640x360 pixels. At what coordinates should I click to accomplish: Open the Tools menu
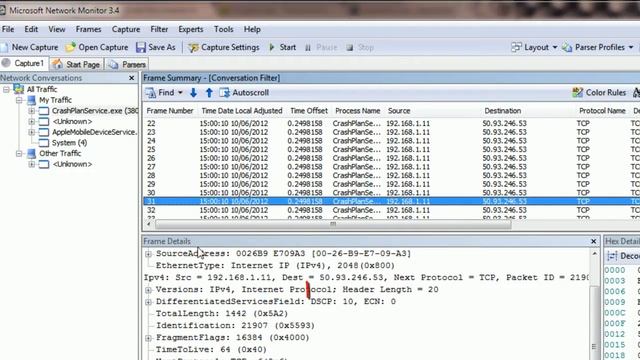coord(224,29)
